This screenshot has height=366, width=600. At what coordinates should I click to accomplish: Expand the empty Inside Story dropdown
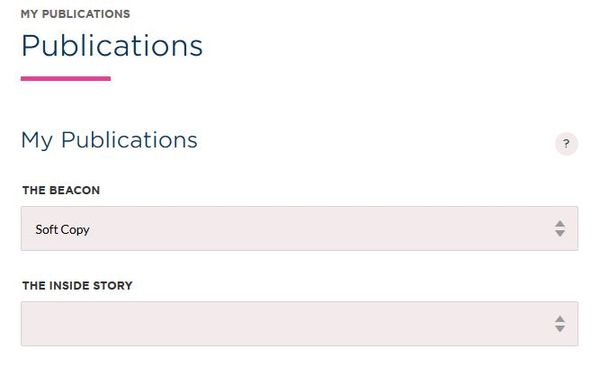pos(299,324)
